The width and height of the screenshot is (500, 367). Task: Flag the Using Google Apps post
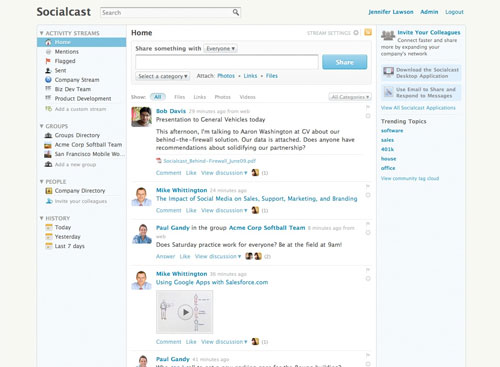[x=368, y=270]
